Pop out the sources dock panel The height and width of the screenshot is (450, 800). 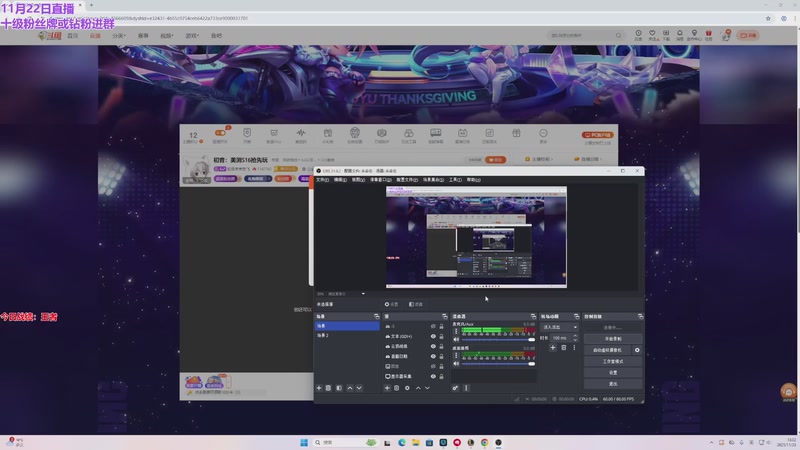click(x=444, y=317)
